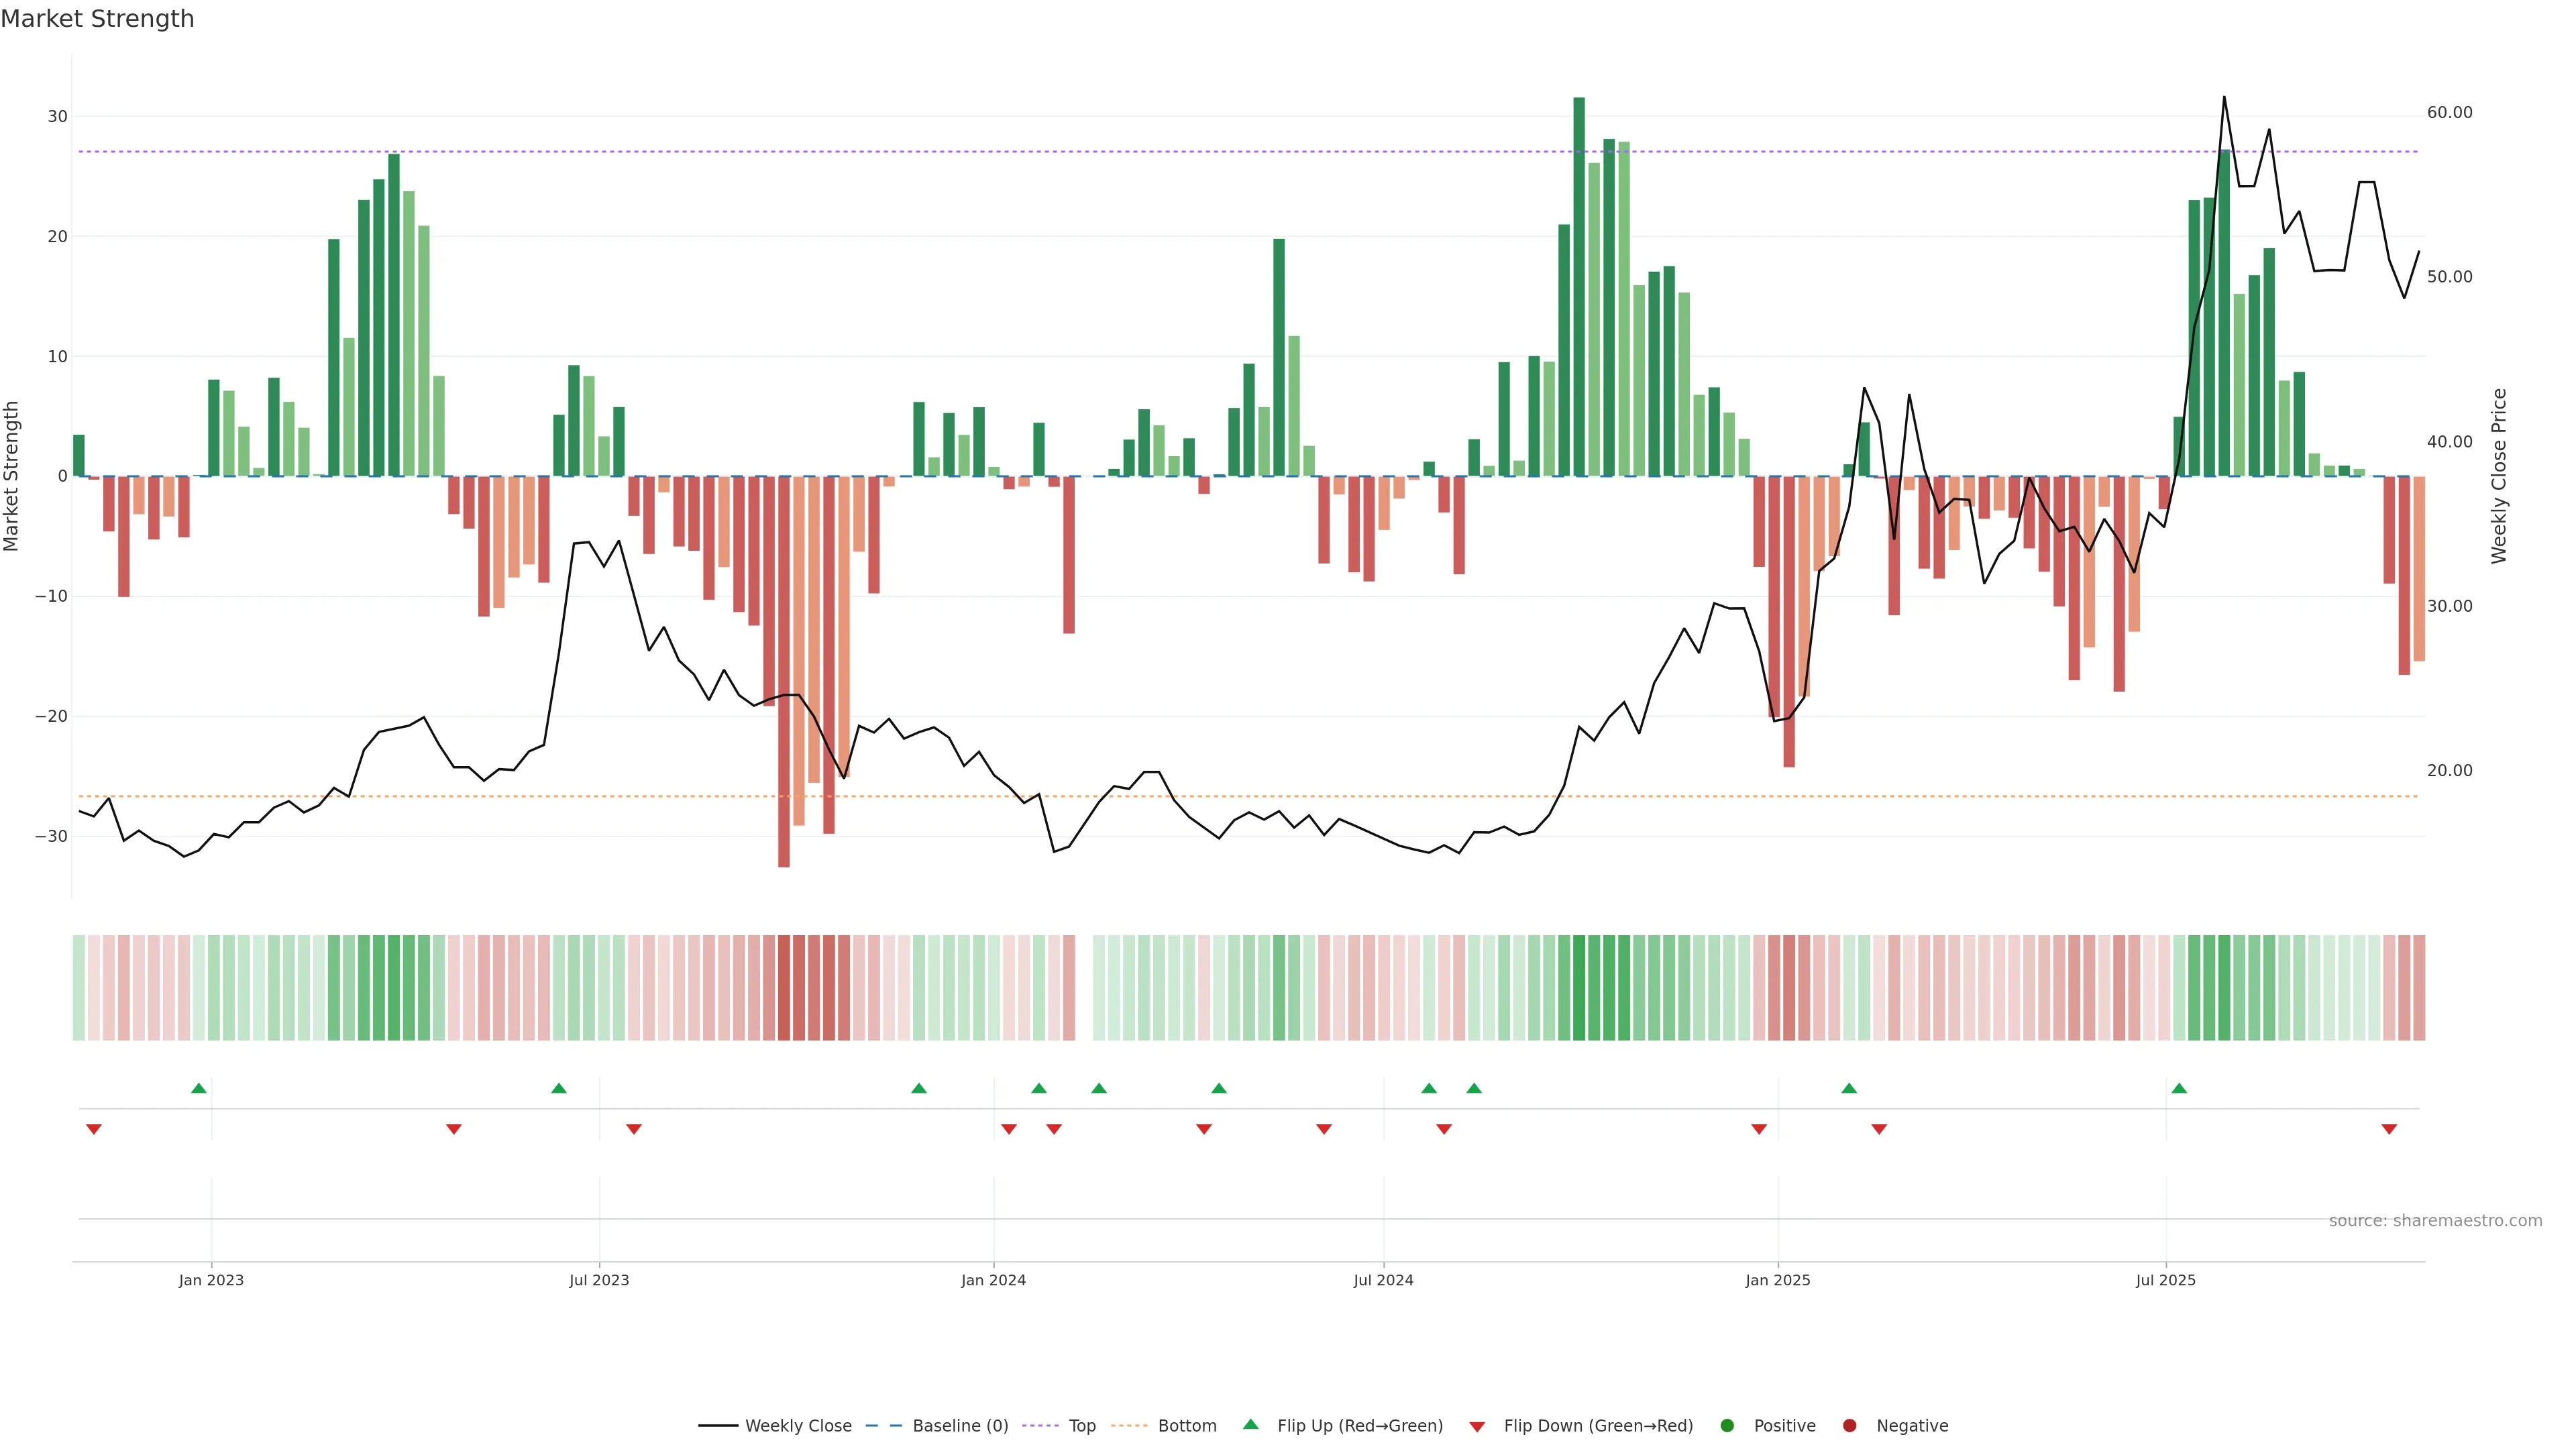
Task: Click the Jan 2024 x-axis label
Action: coord(993,1280)
